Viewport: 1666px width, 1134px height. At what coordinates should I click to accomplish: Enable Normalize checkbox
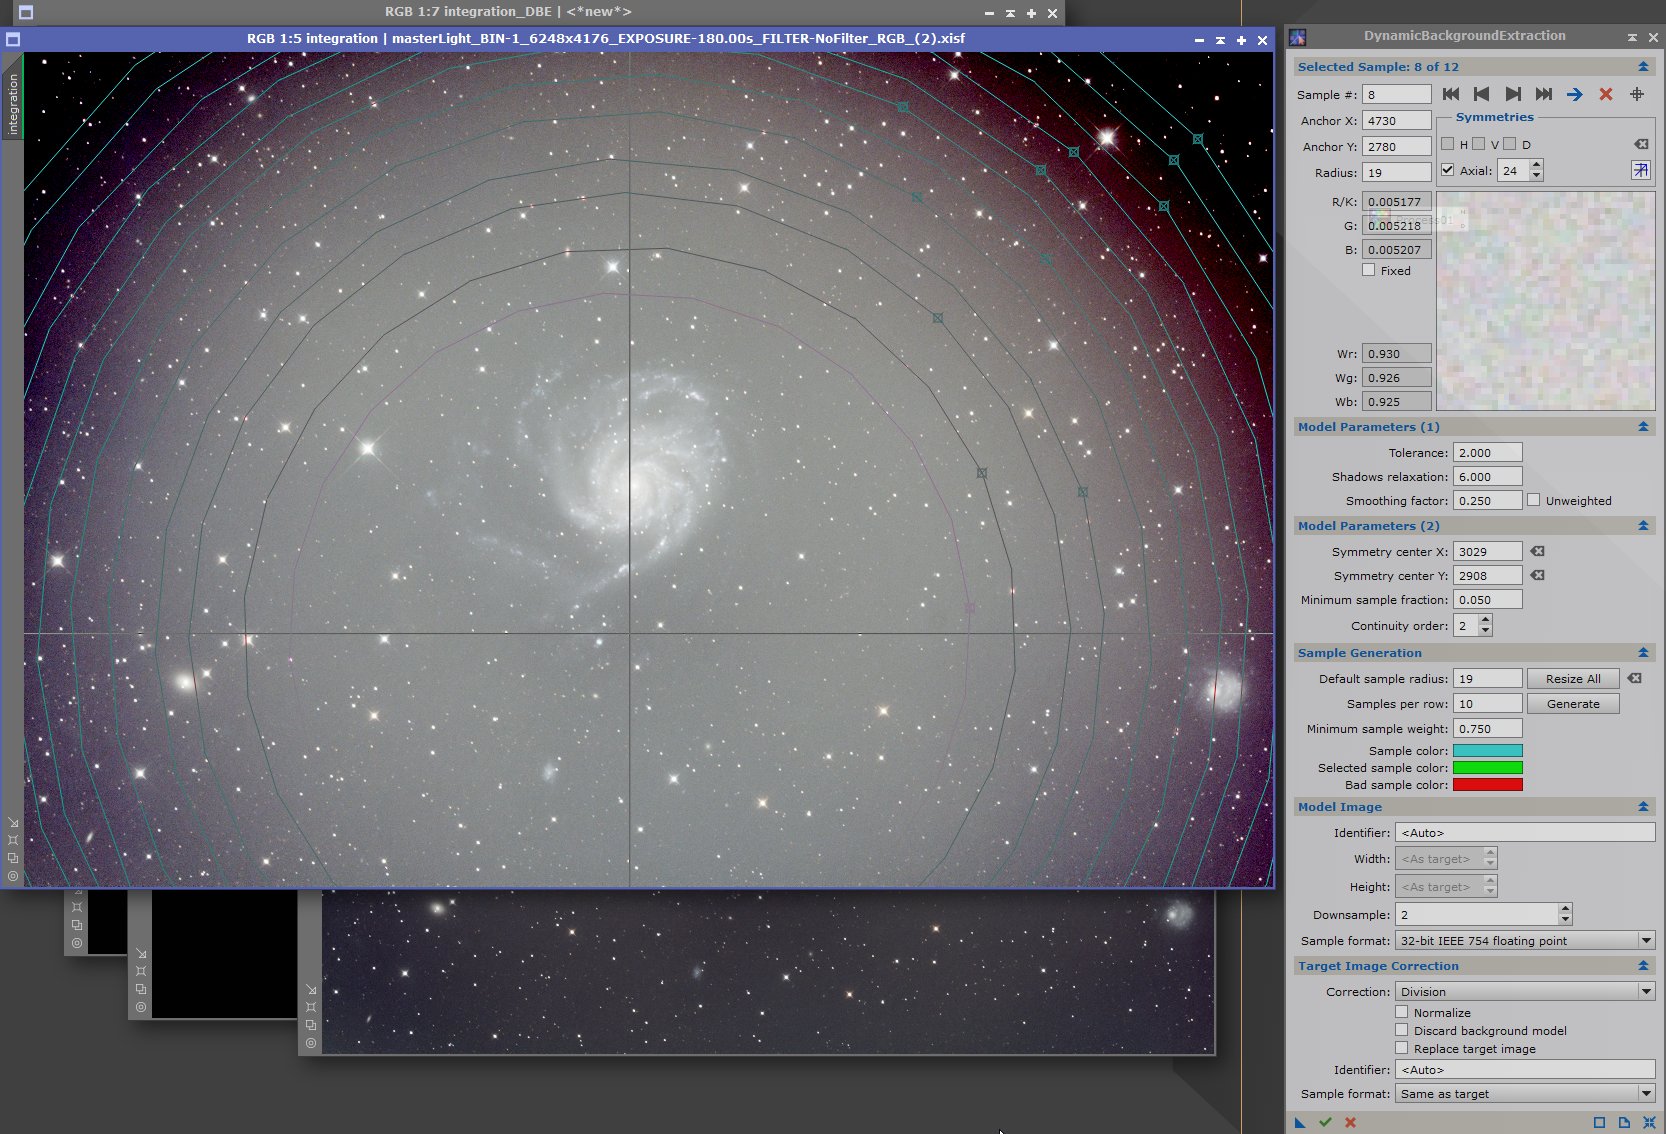click(1401, 1012)
